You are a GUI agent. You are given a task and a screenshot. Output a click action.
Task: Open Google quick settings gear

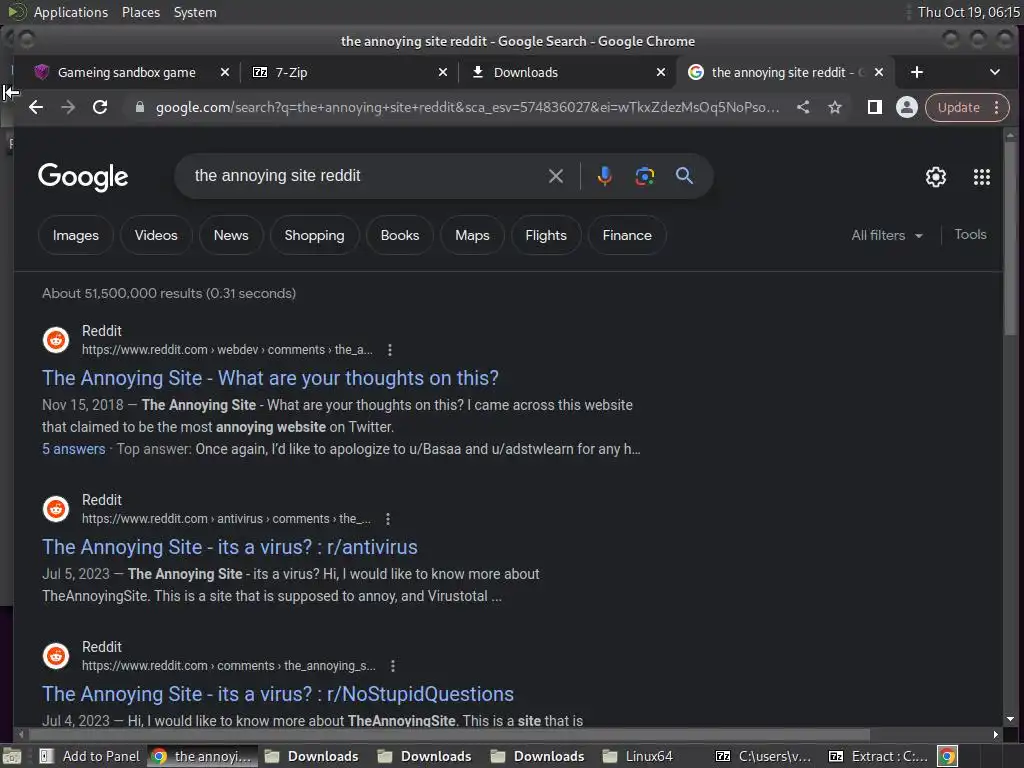coord(936,176)
